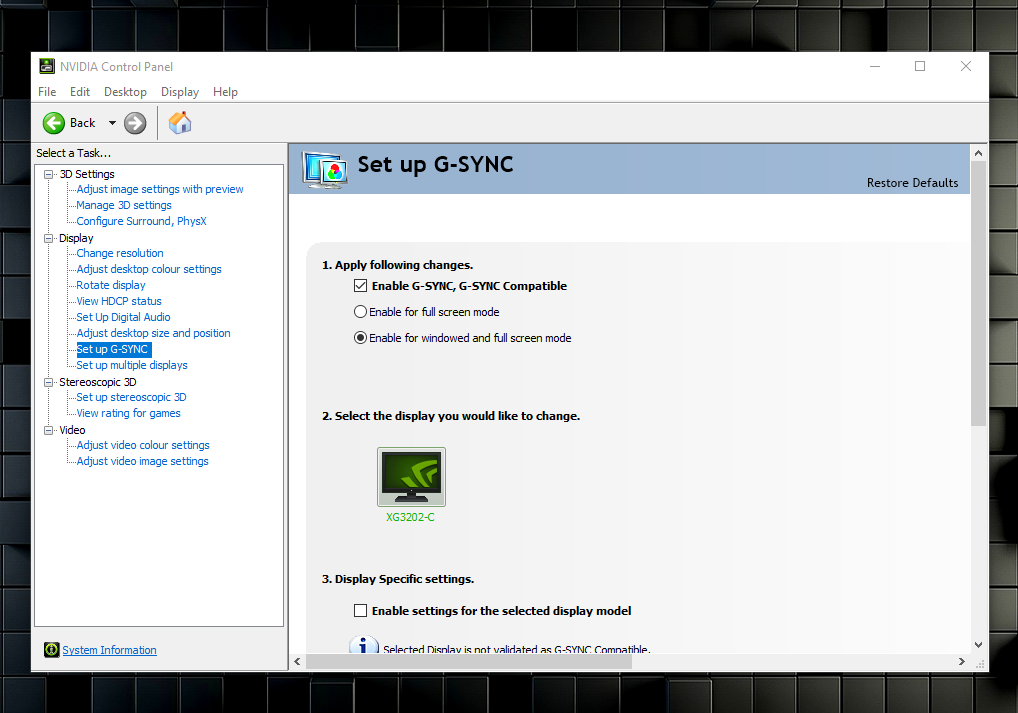The height and width of the screenshot is (713, 1018).
Task: Collapse the Display tree node
Action: [x=48, y=238]
